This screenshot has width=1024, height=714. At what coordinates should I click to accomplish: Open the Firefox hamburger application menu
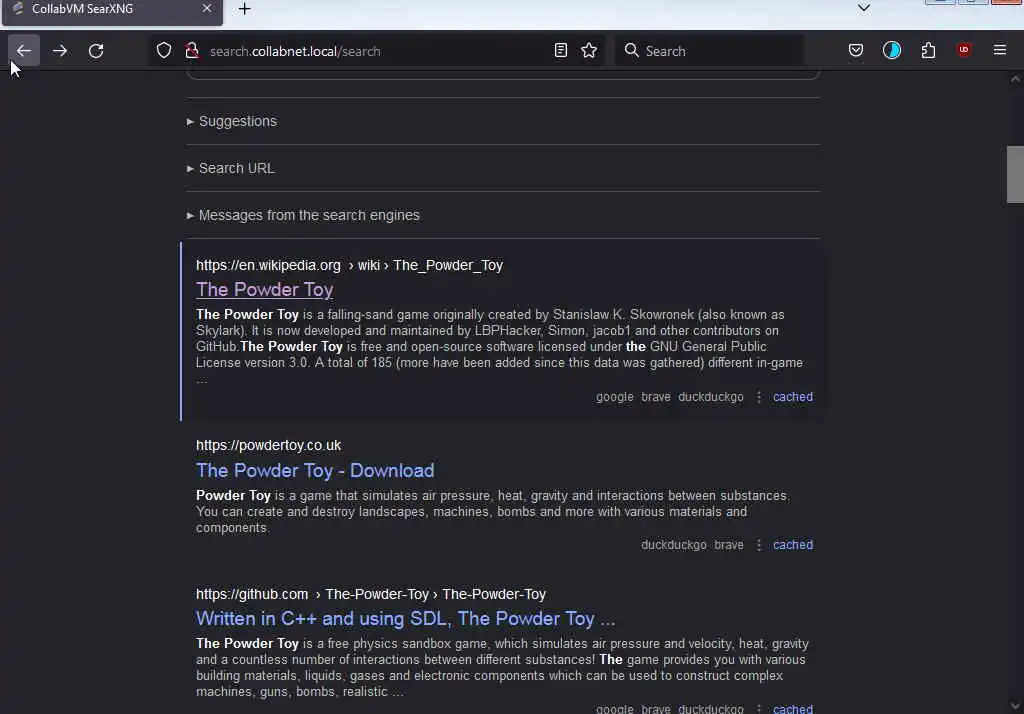point(1000,50)
